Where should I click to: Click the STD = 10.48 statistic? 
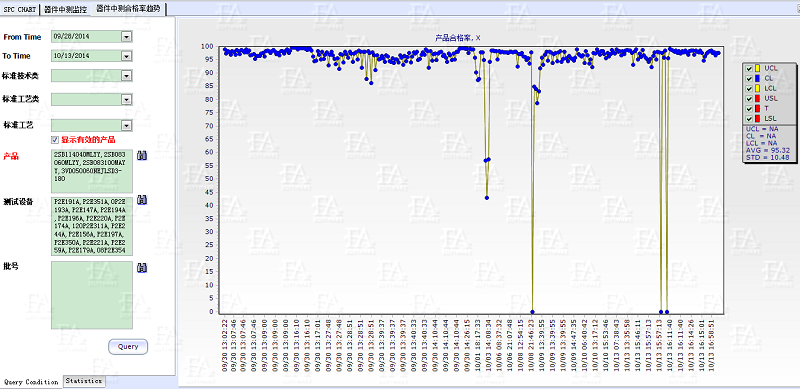767,157
